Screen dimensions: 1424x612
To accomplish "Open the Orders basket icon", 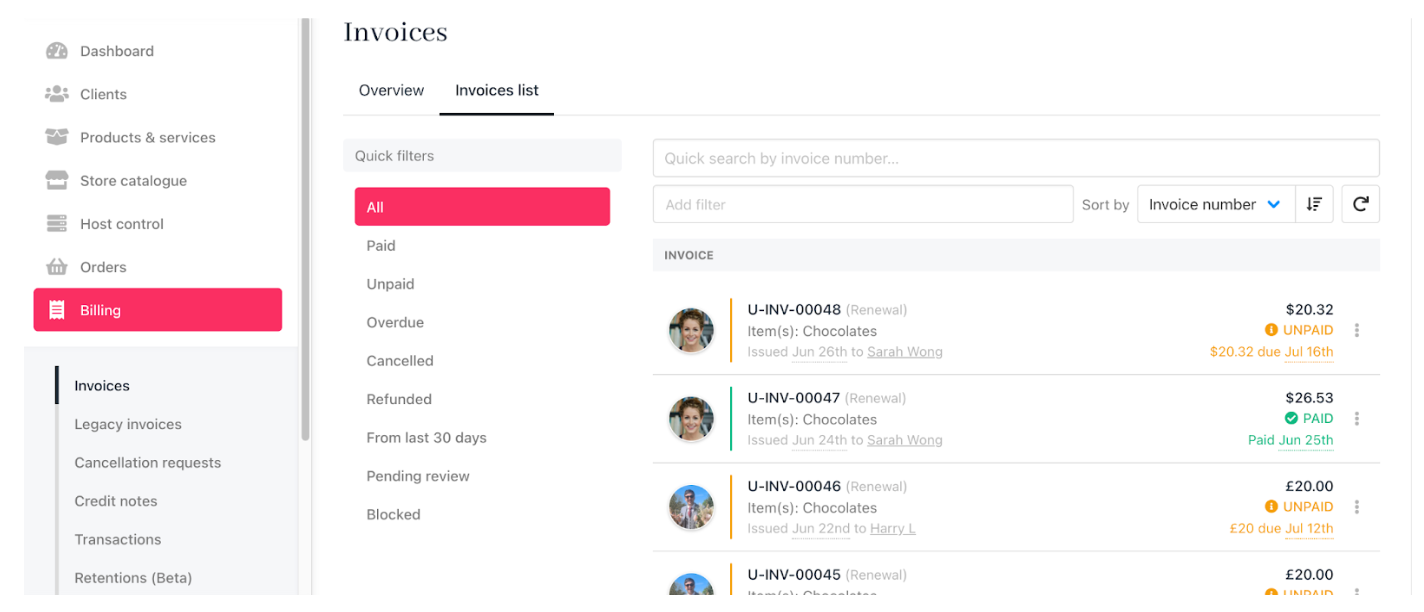I will 57,267.
